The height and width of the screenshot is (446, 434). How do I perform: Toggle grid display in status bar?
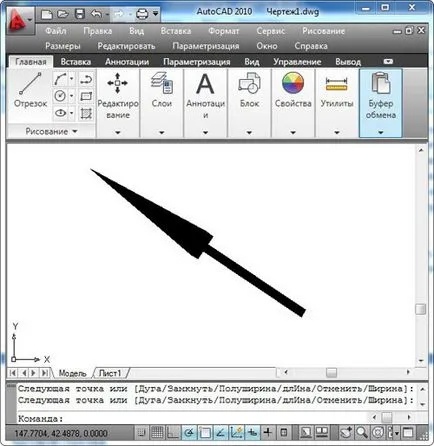pos(157,433)
